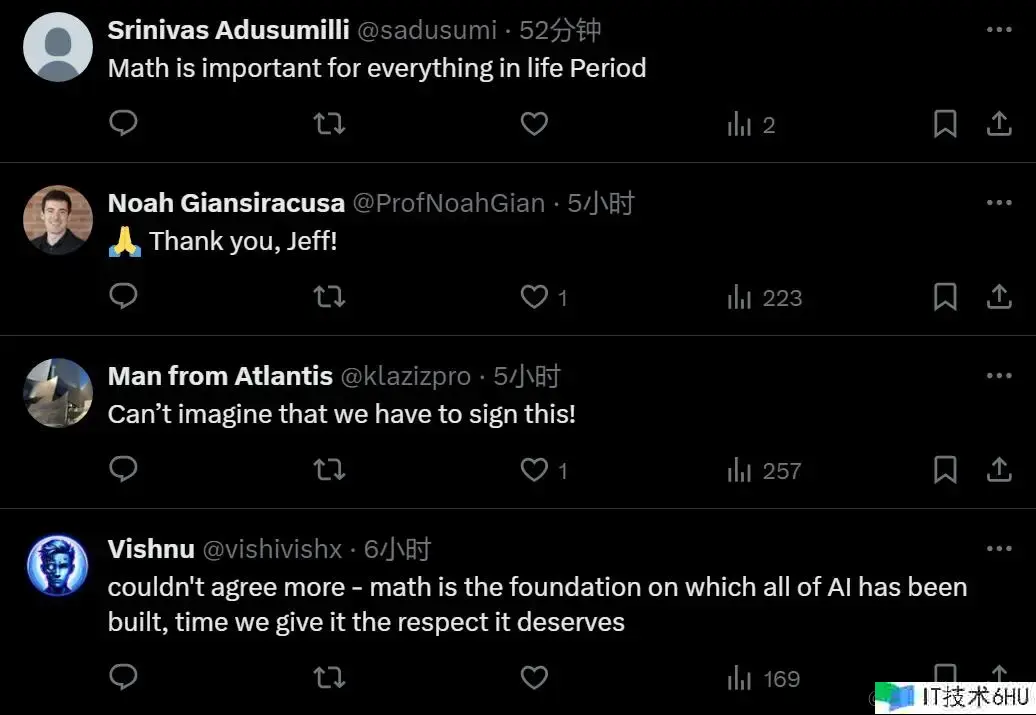Viewport: 1036px width, 715px height.
Task: Reply to Vishnu's tweet about AI
Action: 123,678
